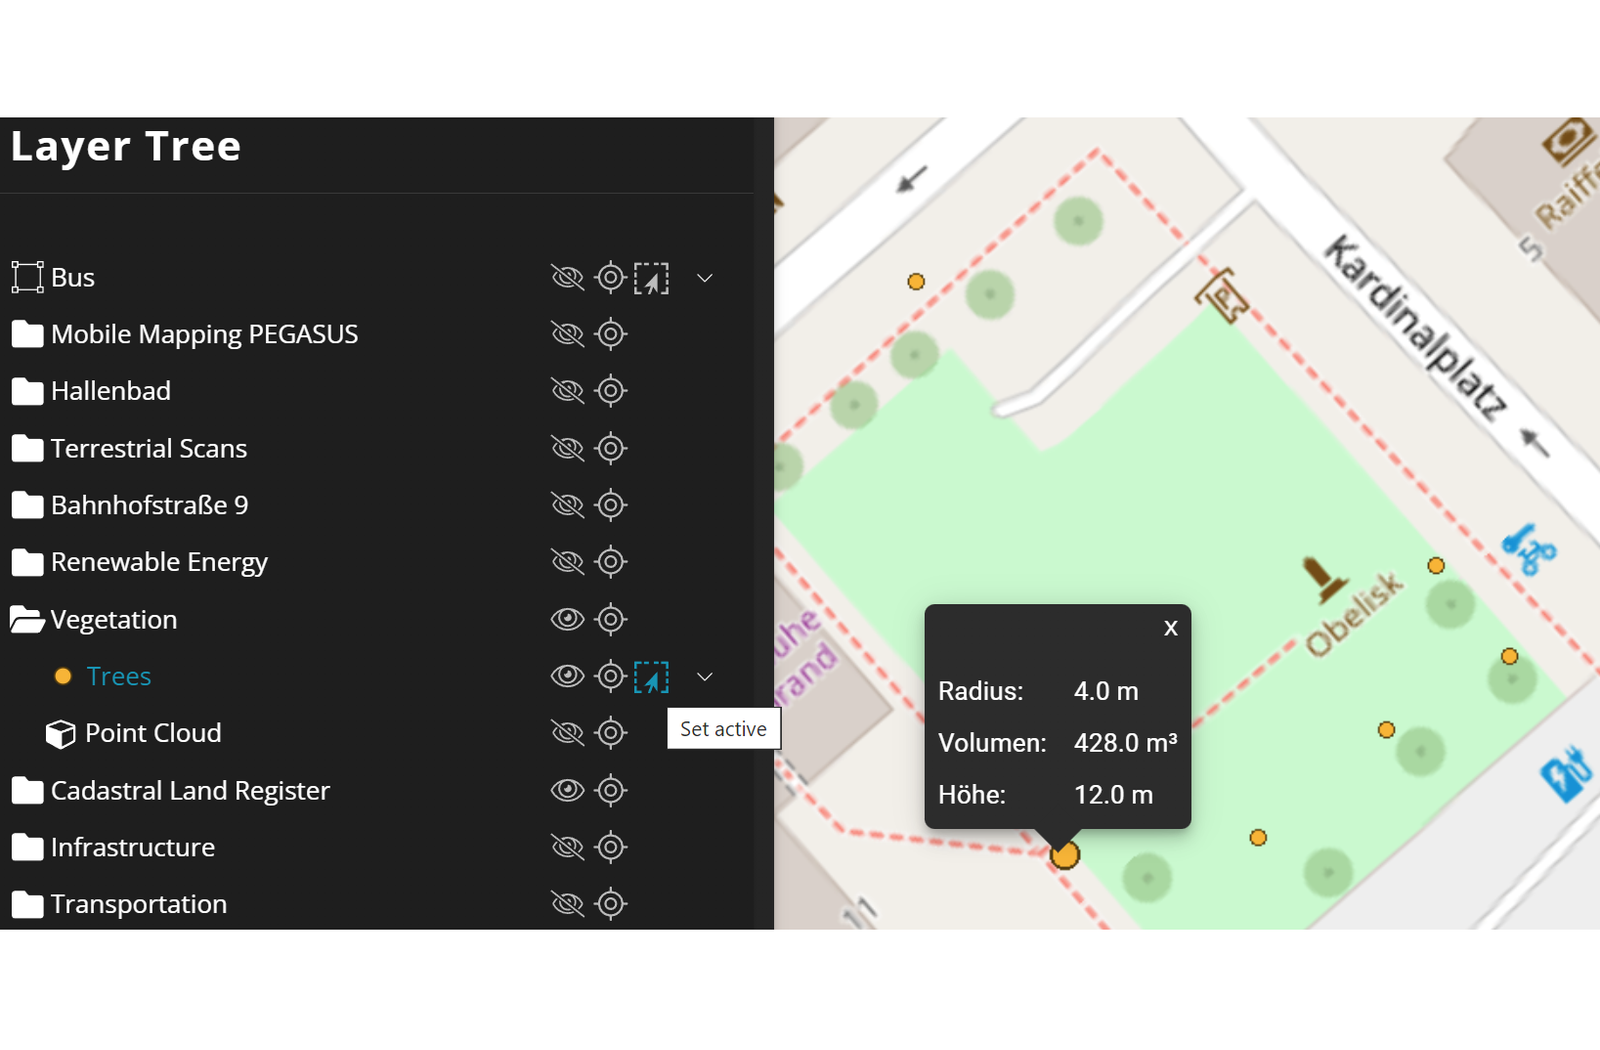Zoom to Terrestrial Scans extent
Screen dimensions: 1600x1050
(x=610, y=448)
